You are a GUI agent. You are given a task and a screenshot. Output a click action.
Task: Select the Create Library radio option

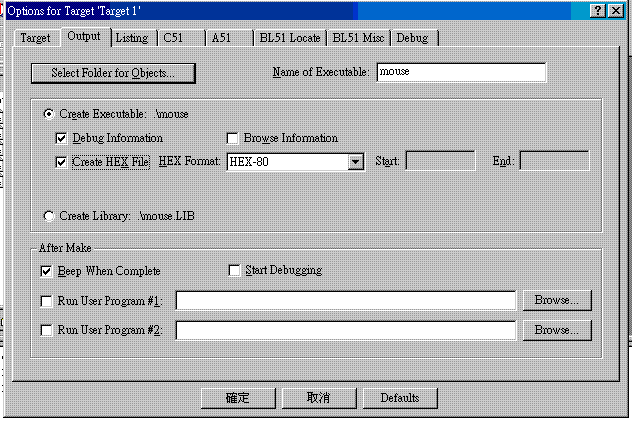point(49,216)
